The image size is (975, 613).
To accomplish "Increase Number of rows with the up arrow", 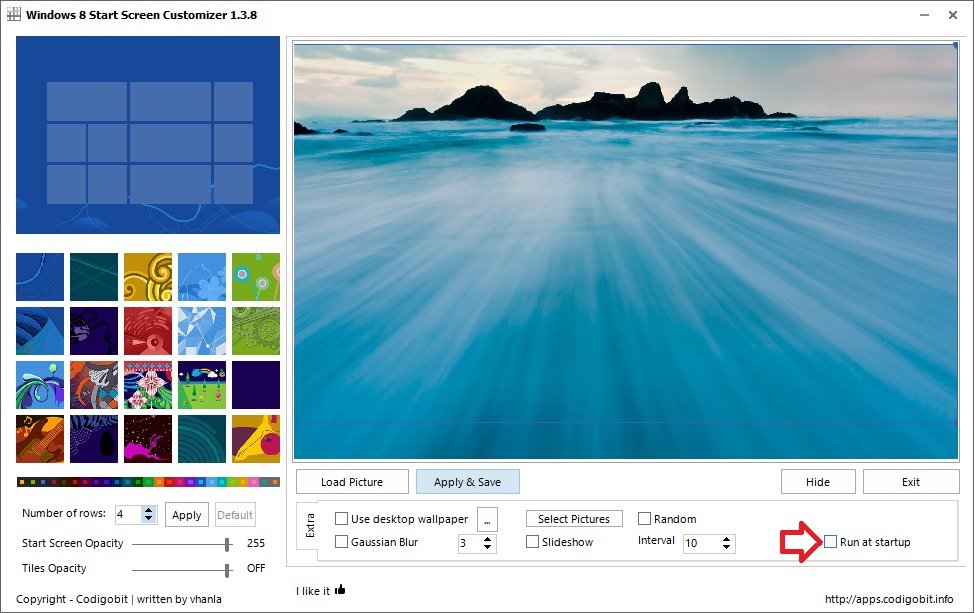I will (148, 510).
